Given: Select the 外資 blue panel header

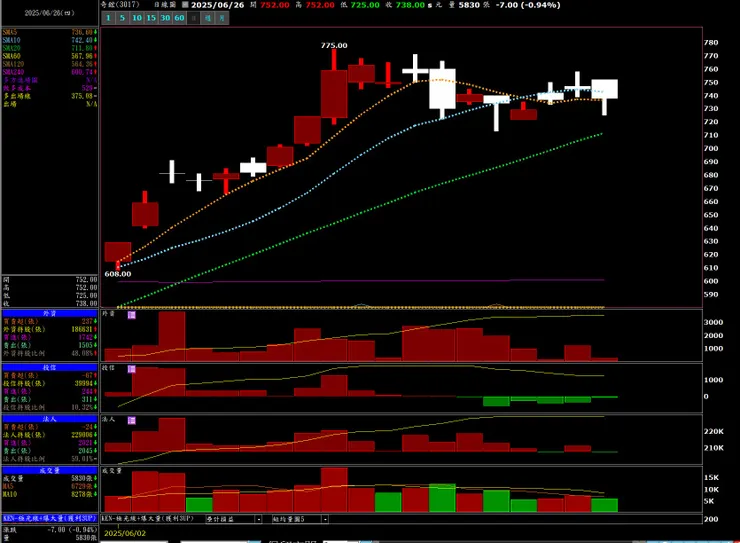Looking at the screenshot, I should 50,313.
